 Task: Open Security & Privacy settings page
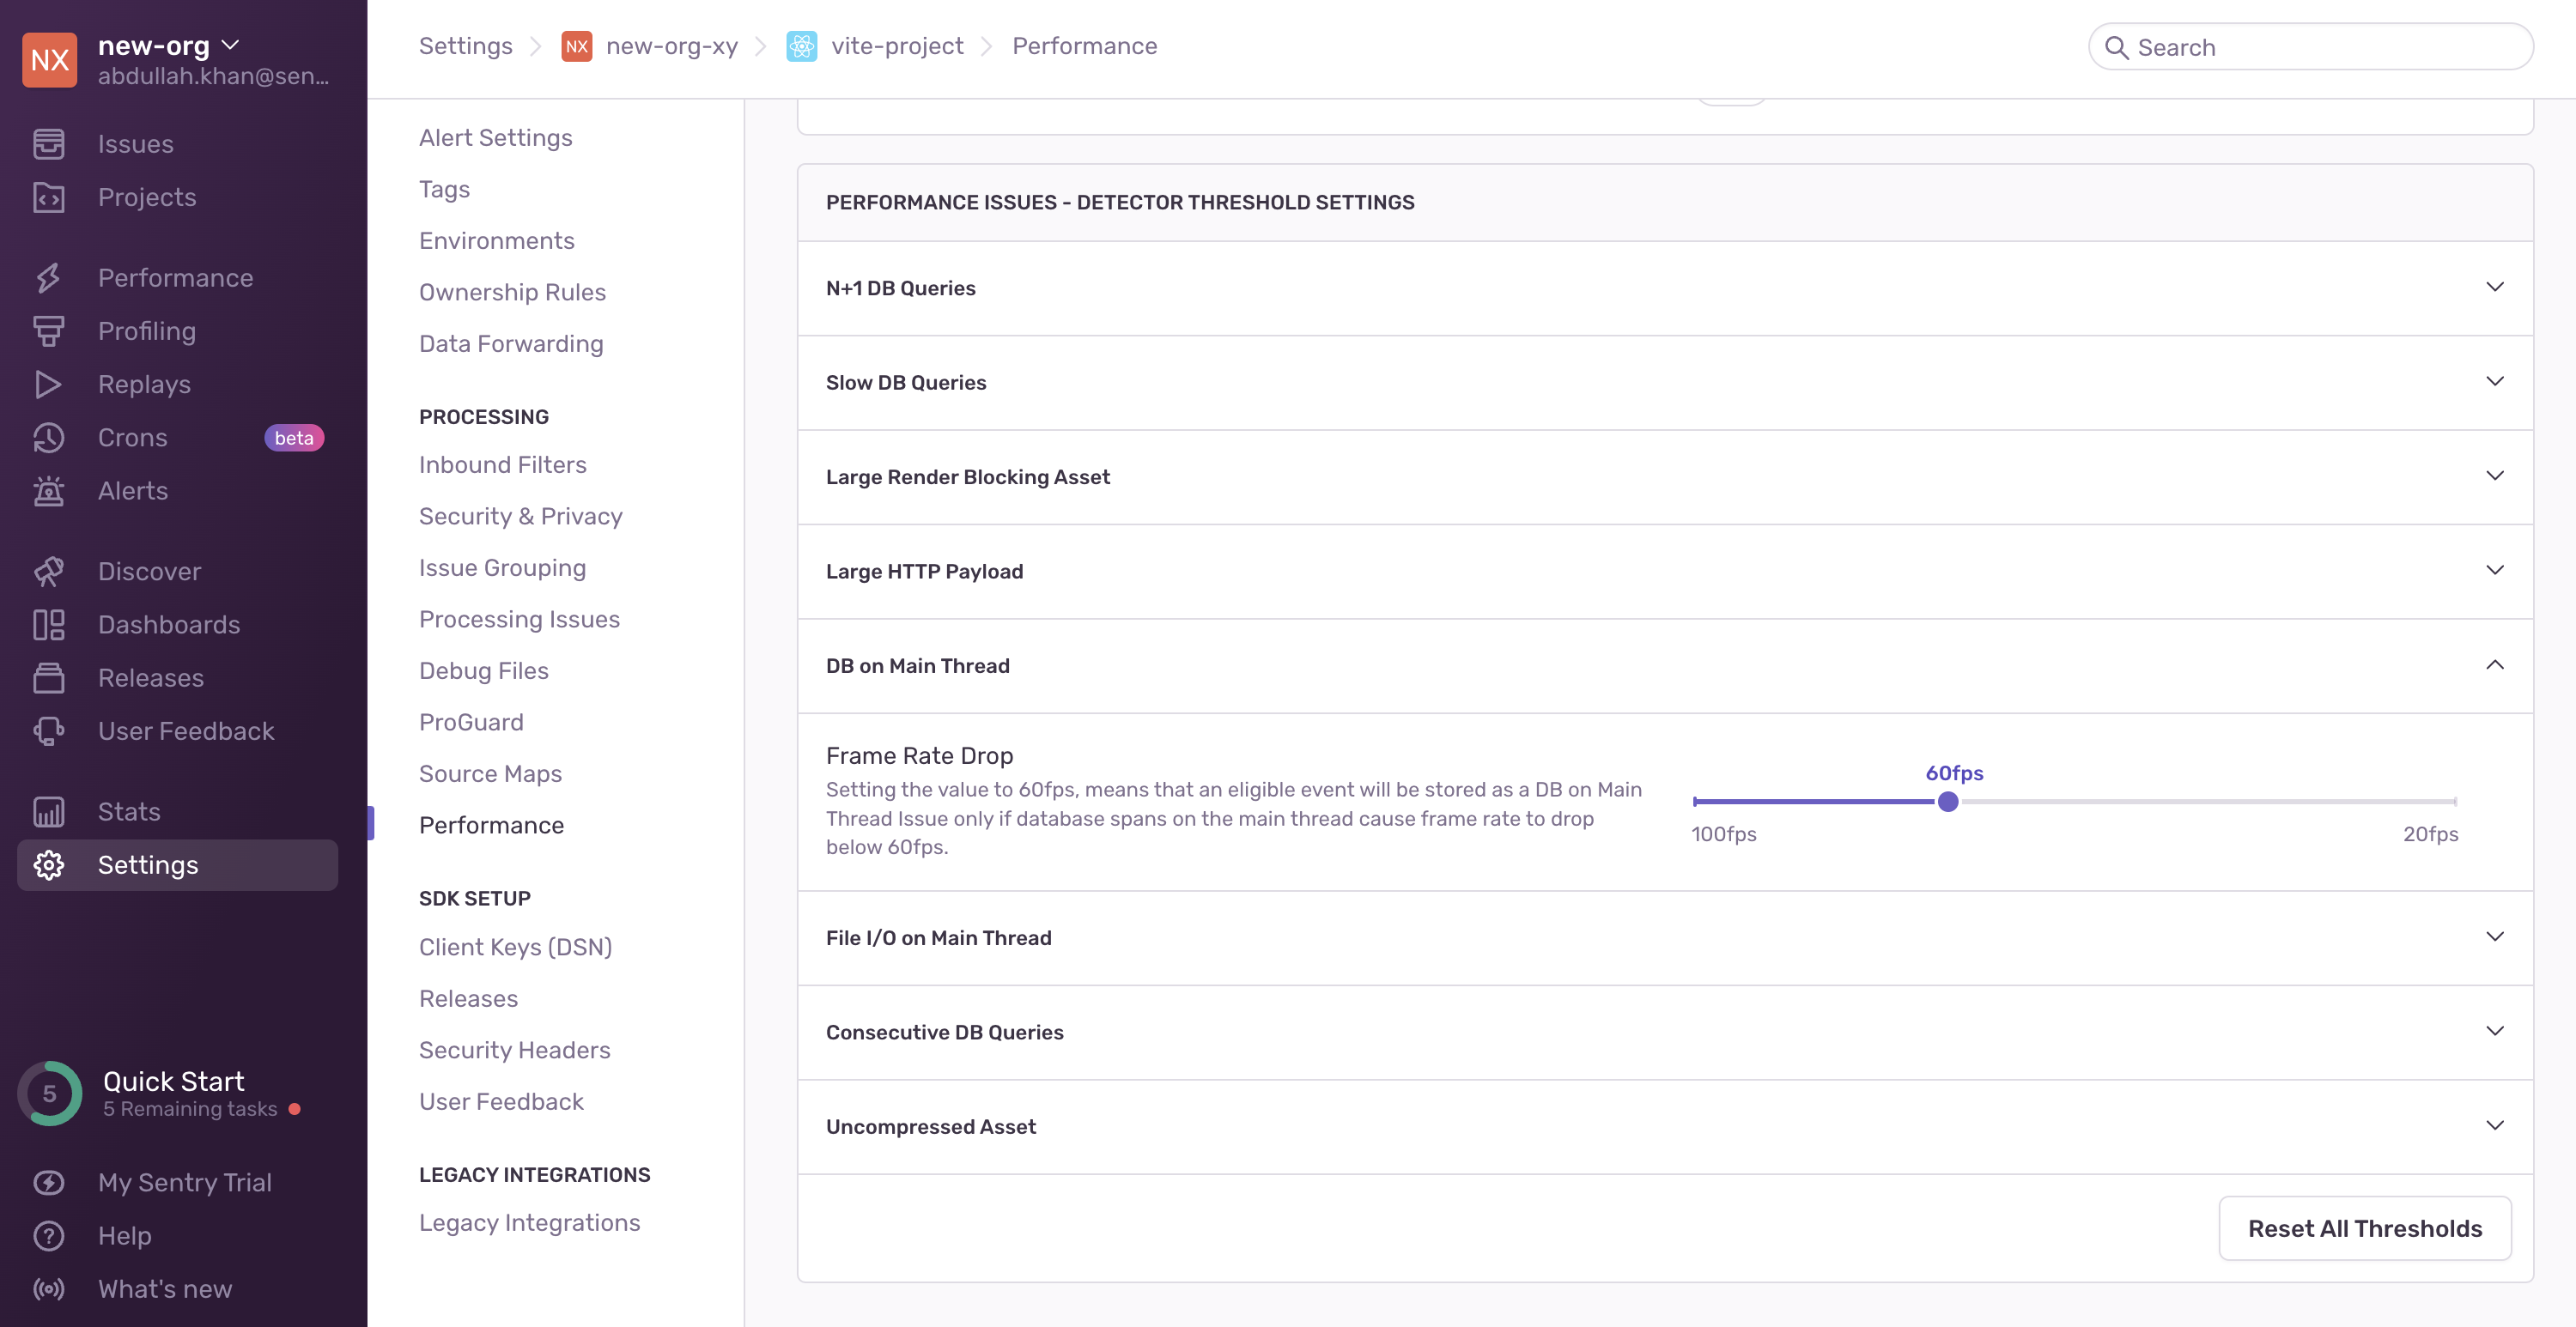[520, 516]
